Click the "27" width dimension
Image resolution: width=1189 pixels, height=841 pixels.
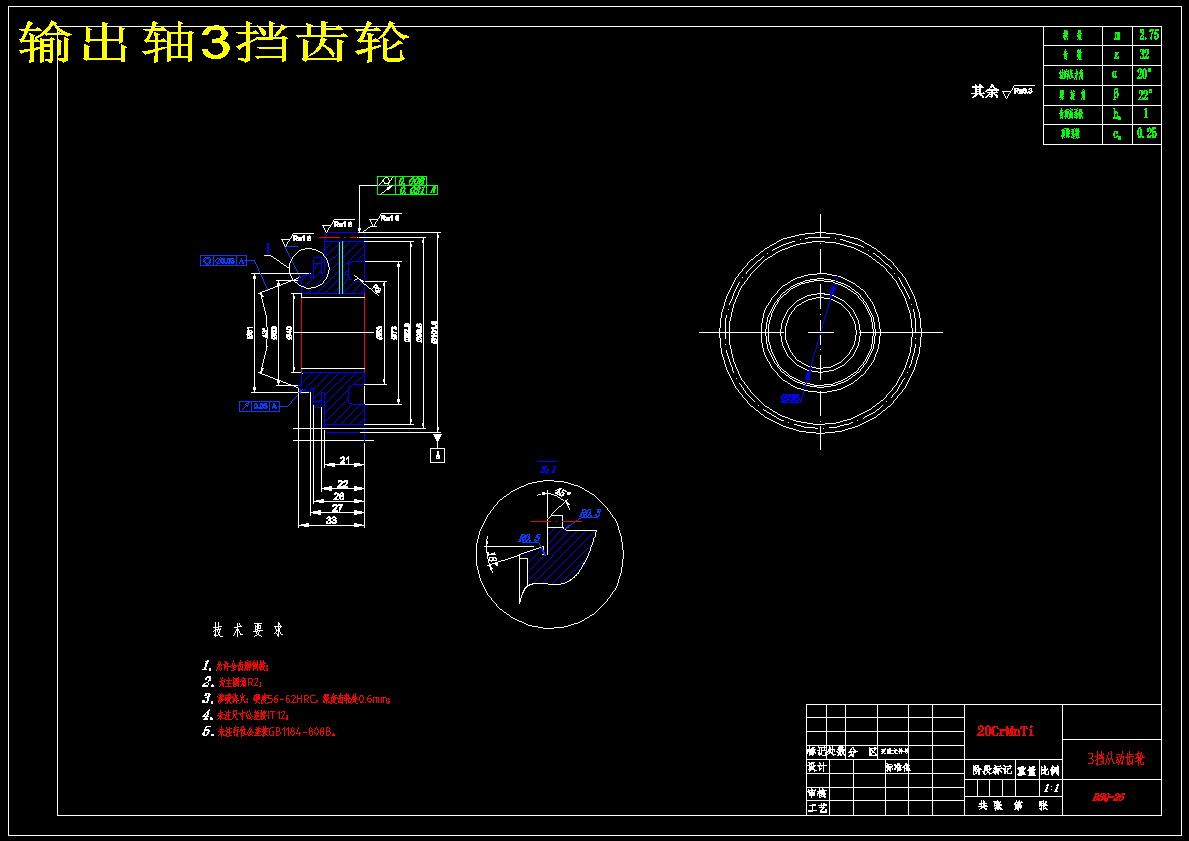(337, 508)
